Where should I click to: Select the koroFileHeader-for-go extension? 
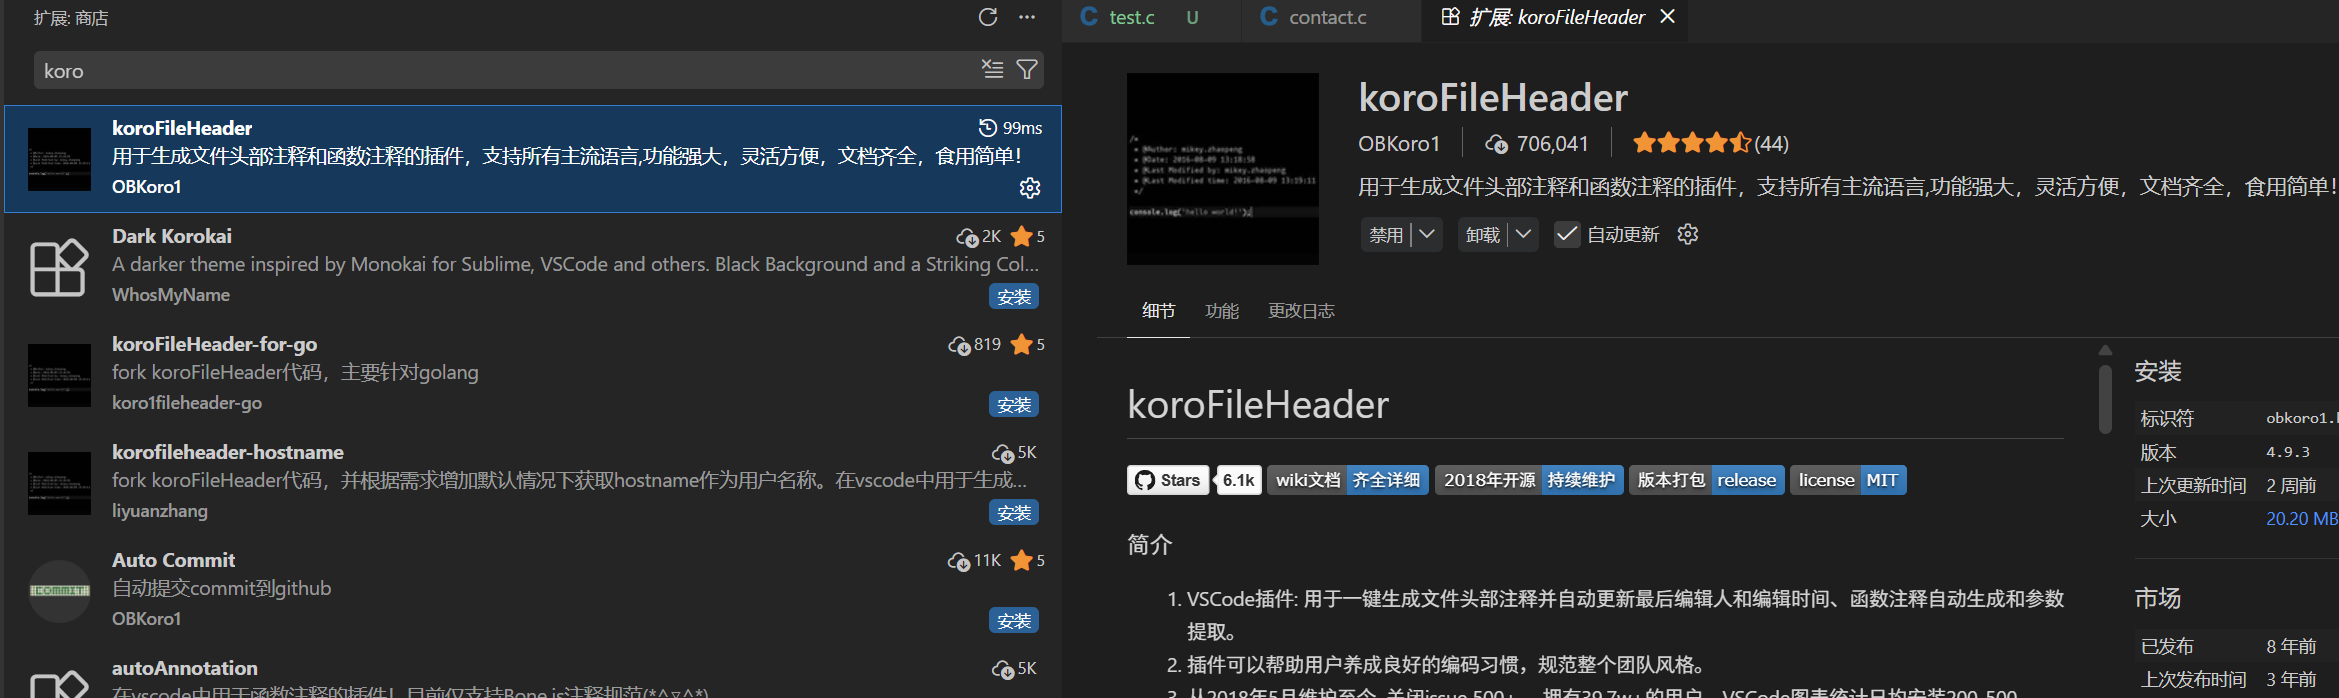(x=533, y=374)
